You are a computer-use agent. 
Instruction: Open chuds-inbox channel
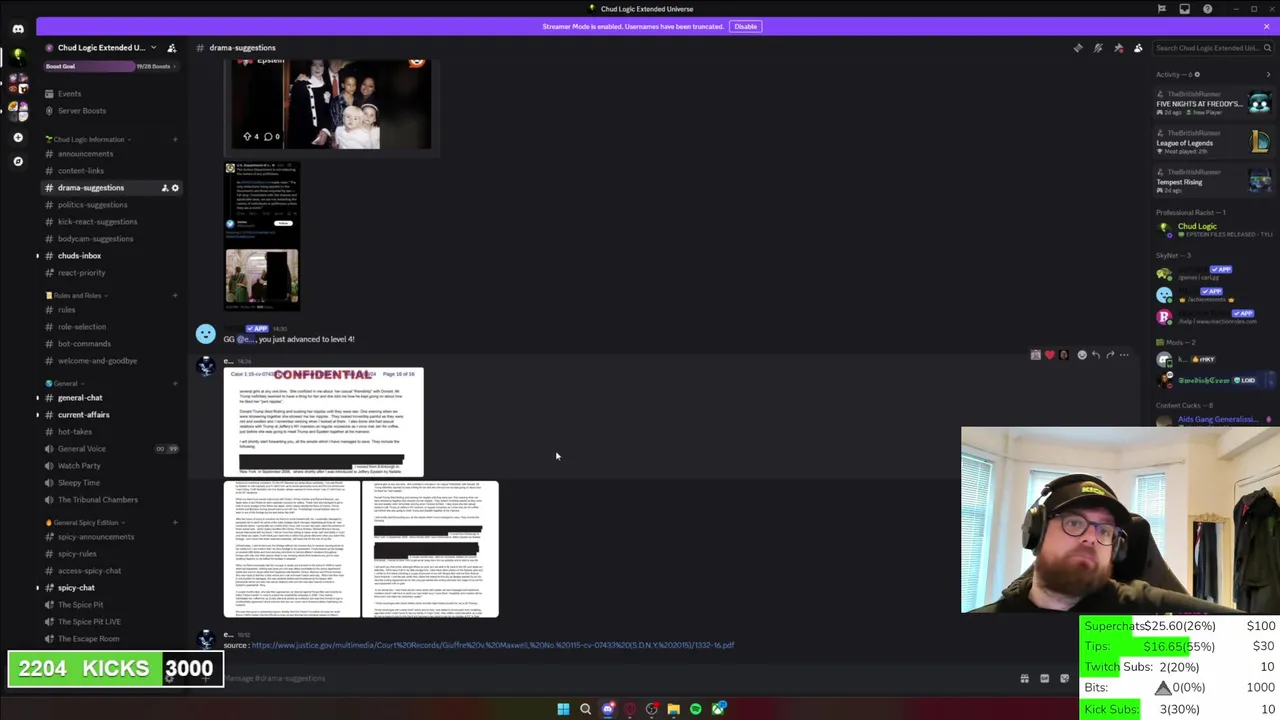coord(110,256)
